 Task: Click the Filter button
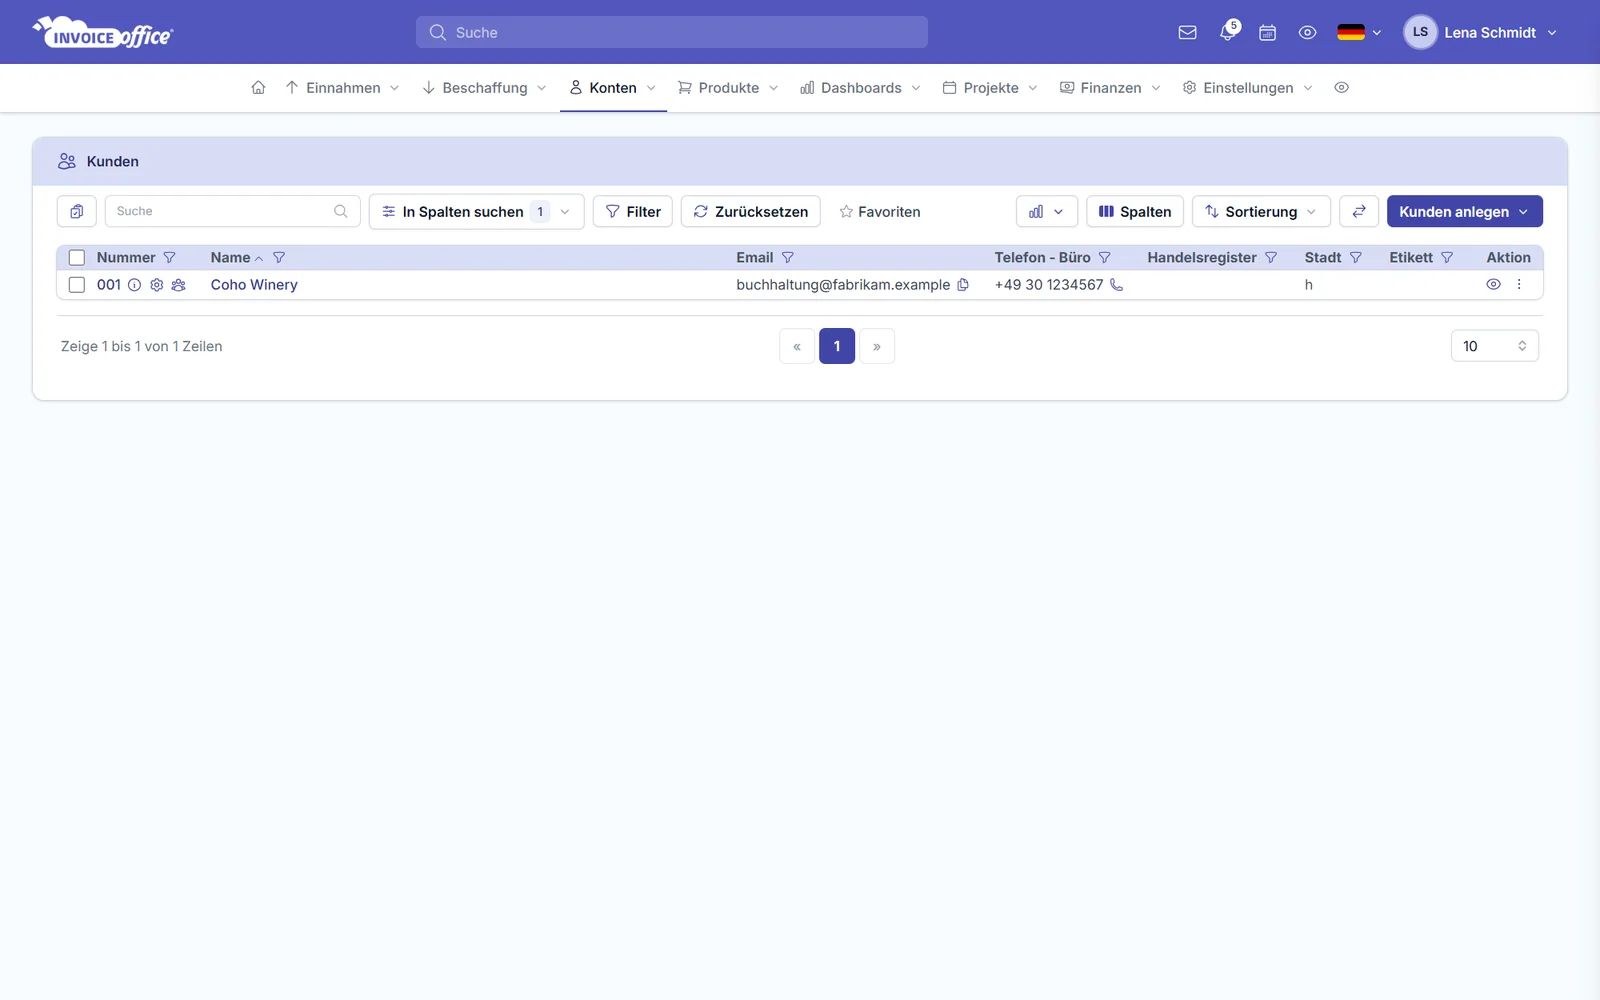[x=633, y=211]
